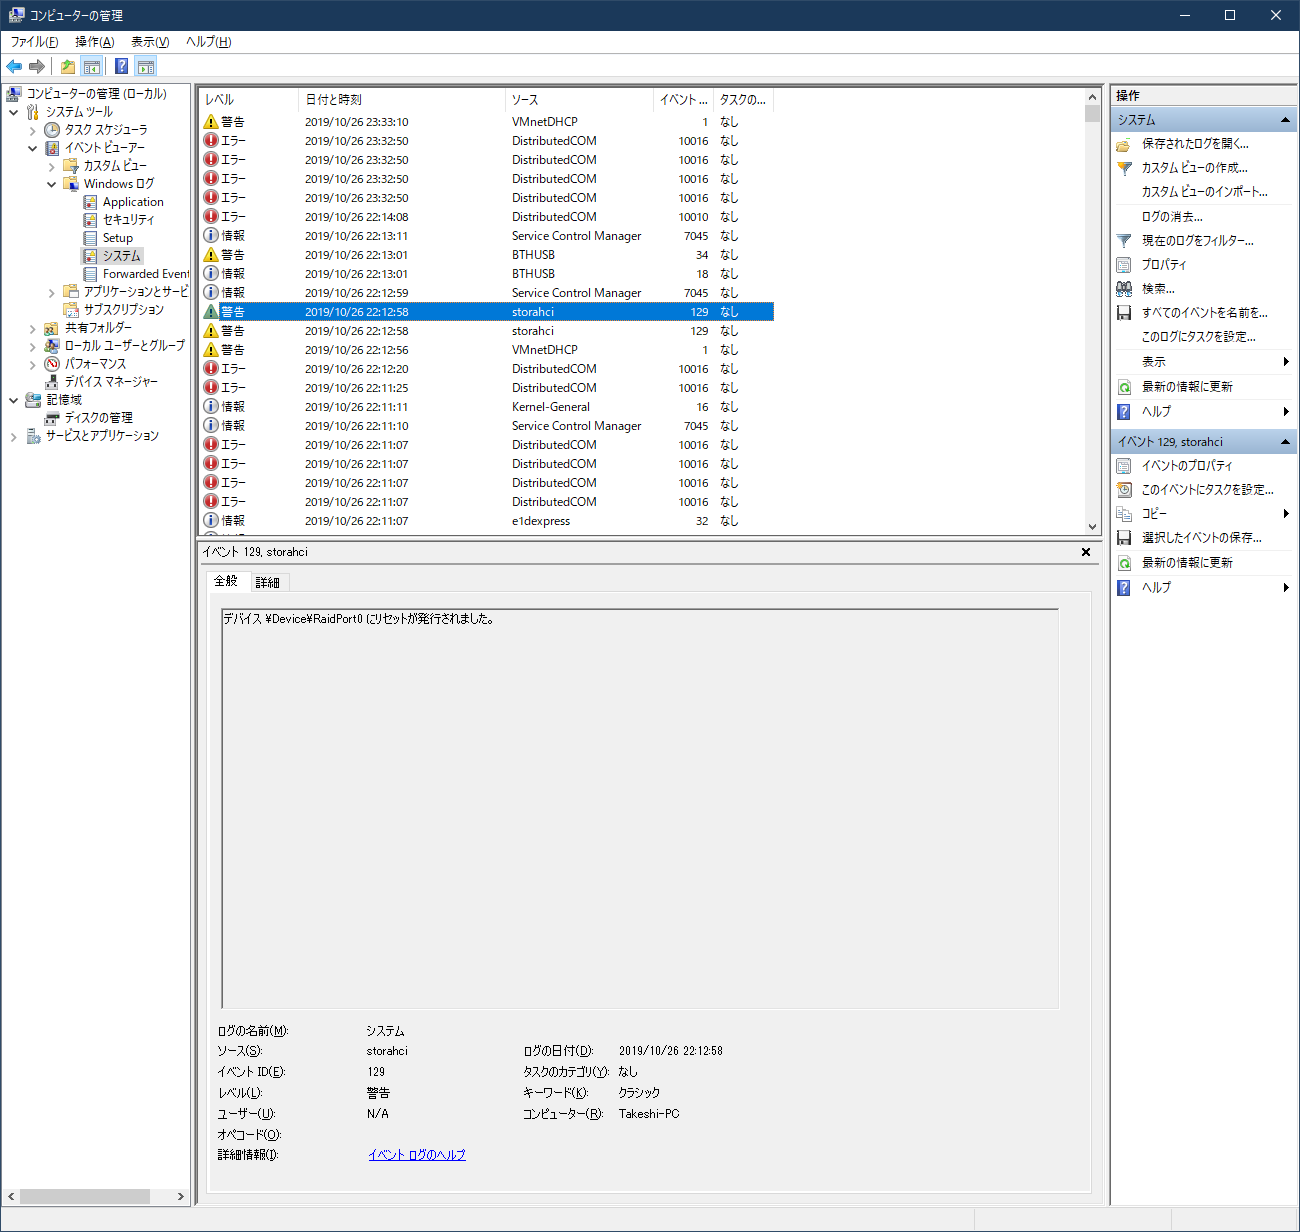The image size is (1300, 1232).
Task: Open the ヘルプ(H) menu in menu bar
Action: [208, 42]
